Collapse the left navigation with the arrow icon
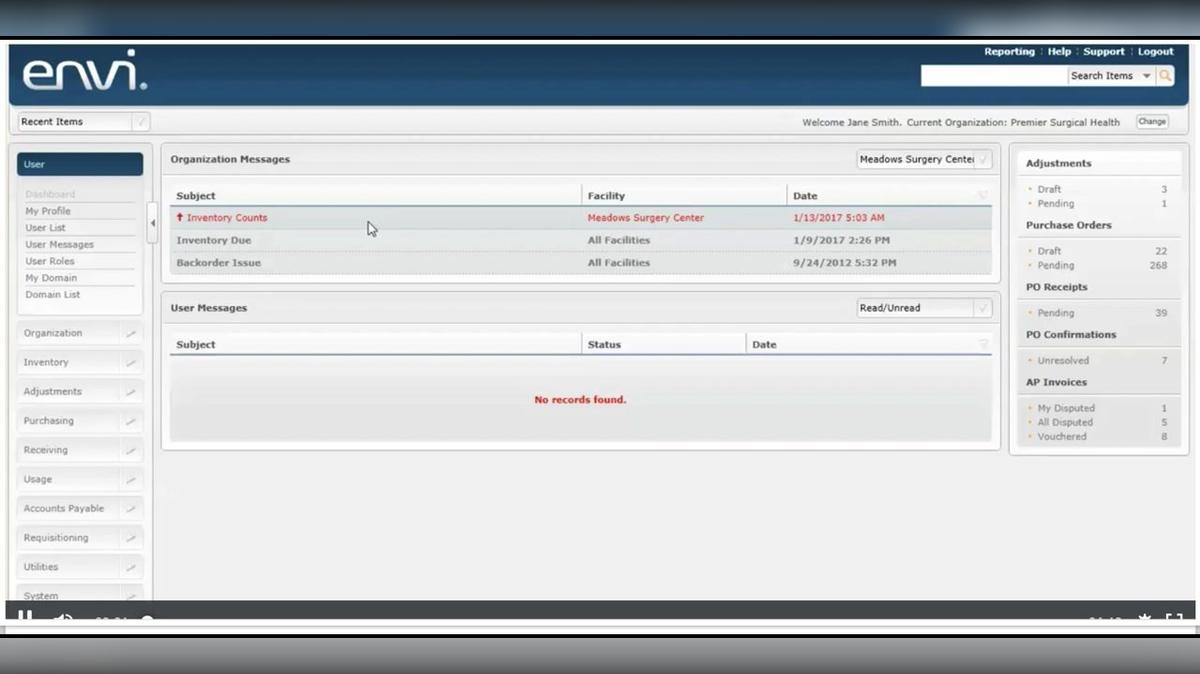The width and height of the screenshot is (1200, 674). (152, 223)
